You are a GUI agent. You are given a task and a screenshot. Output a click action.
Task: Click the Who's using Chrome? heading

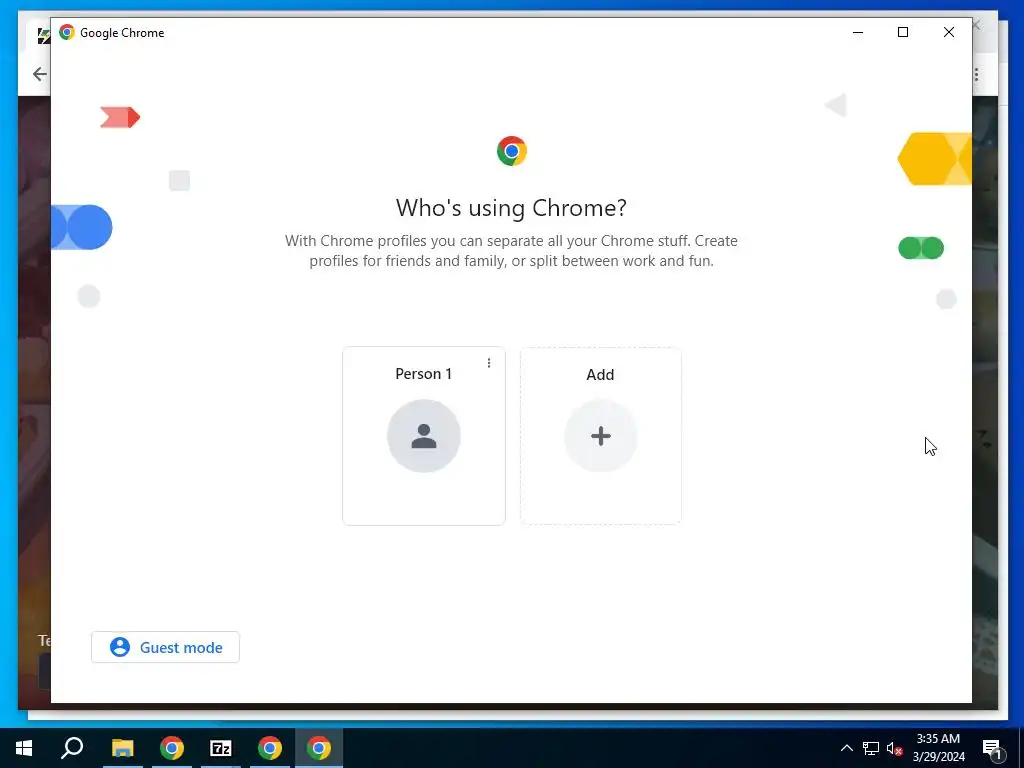(511, 208)
